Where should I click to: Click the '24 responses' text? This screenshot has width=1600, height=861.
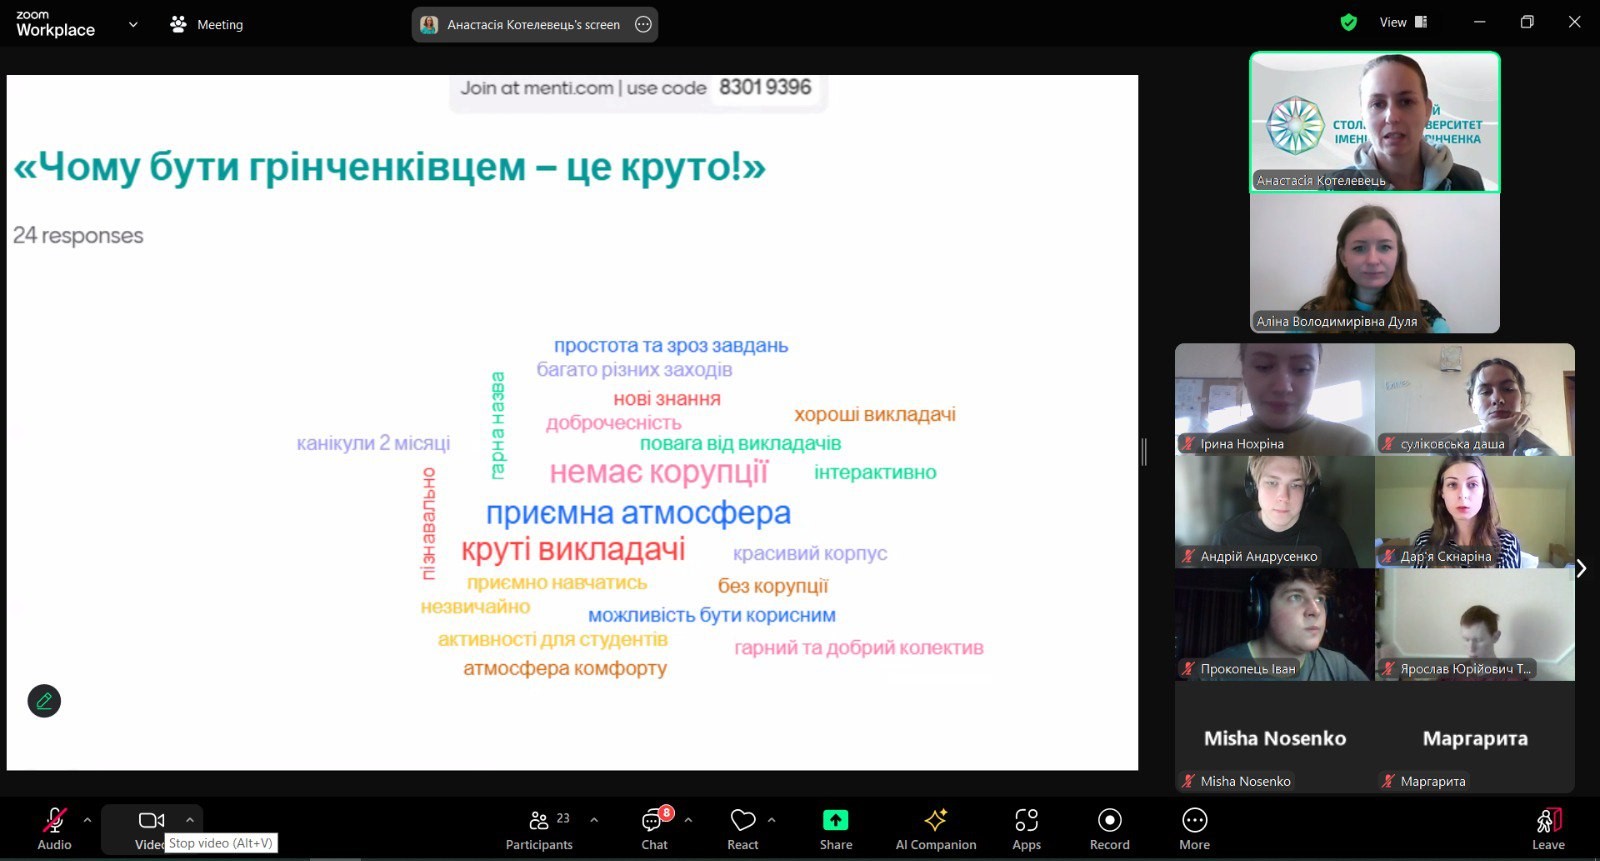point(78,236)
